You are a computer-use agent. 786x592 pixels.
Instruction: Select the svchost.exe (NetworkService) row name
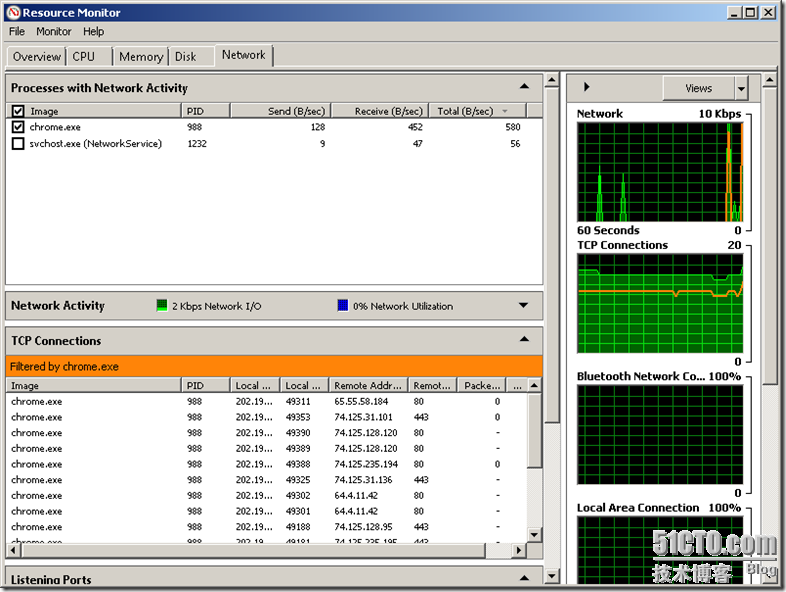tap(95, 143)
